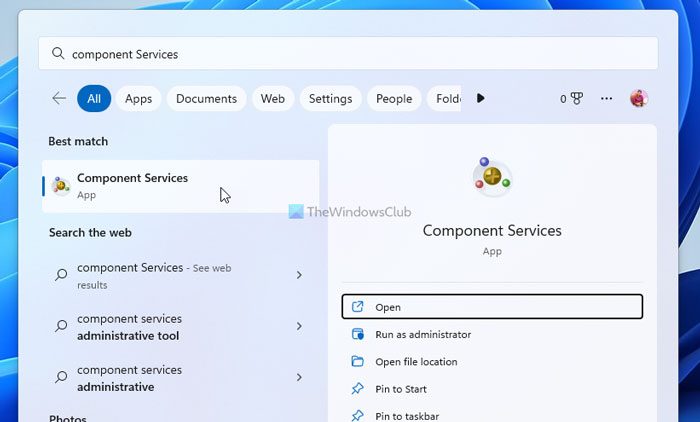The width and height of the screenshot is (700, 422).
Task: Click the search text field
Action: (350, 54)
